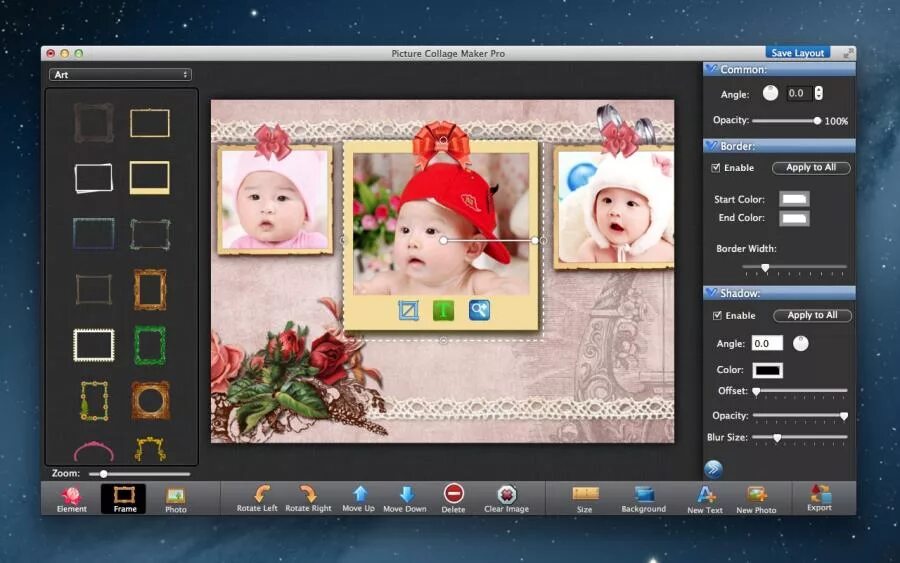Screen dimensions: 900x563
Task: Click the Blur Size slider
Action: pos(800,438)
